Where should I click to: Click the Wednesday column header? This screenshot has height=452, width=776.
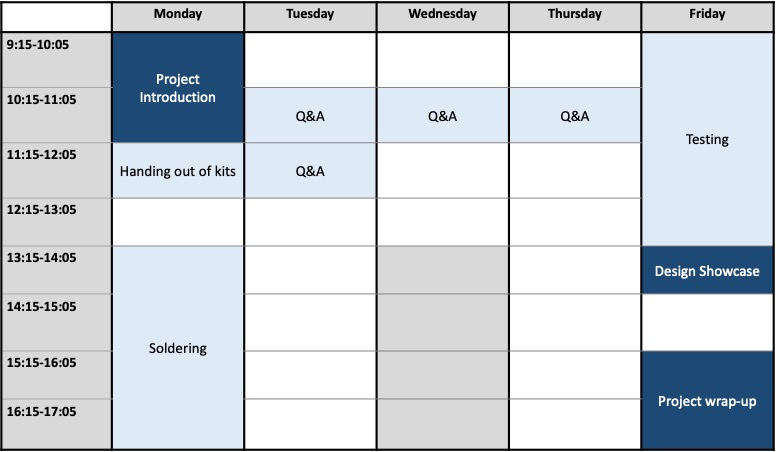(442, 15)
